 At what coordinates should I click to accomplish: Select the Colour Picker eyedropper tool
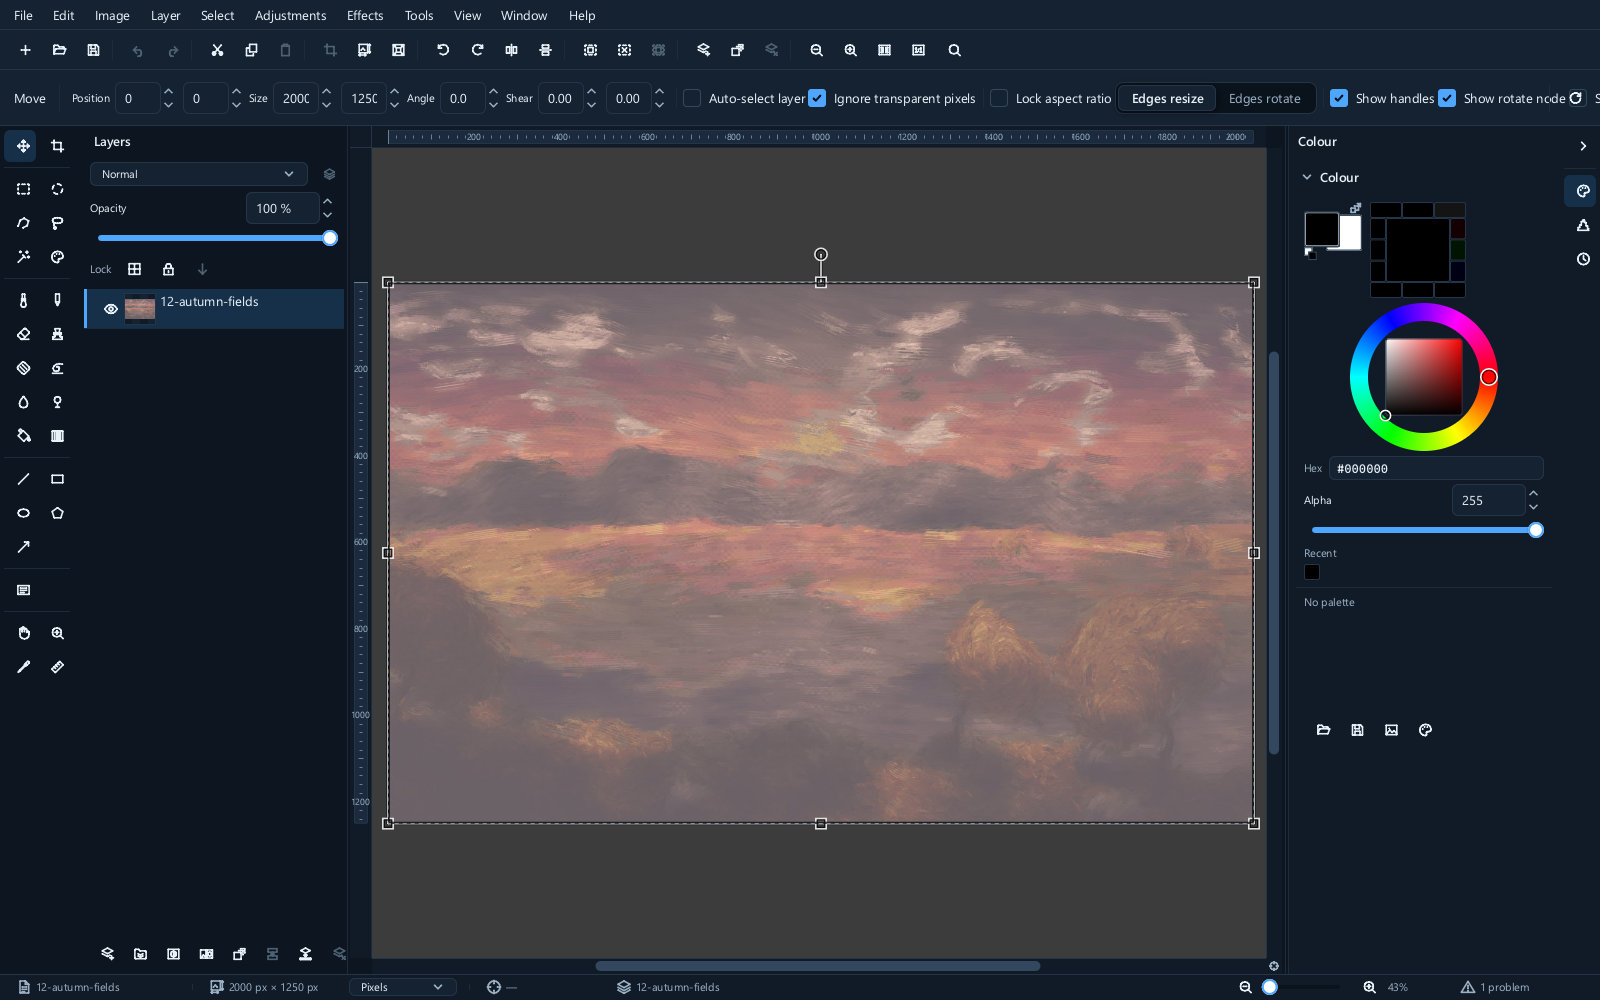(23, 667)
